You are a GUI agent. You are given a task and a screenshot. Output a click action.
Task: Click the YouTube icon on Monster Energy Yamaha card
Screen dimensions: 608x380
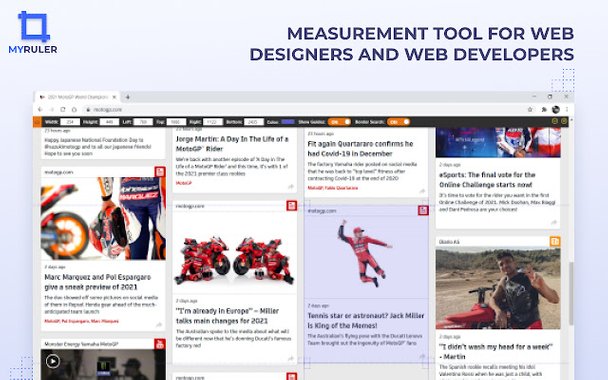pos(160,344)
